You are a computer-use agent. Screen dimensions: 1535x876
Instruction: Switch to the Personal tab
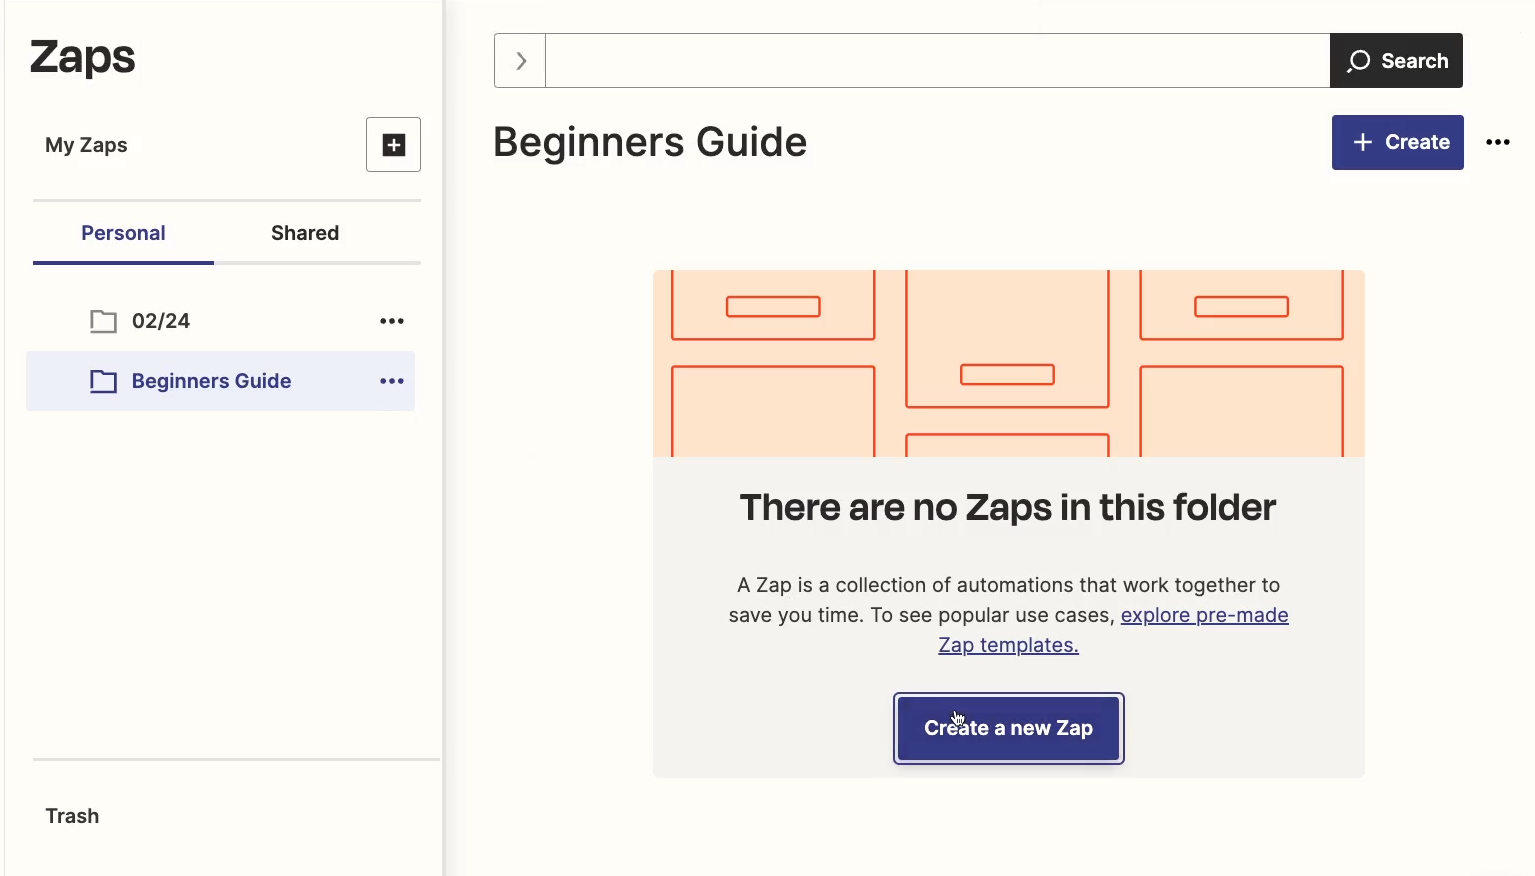point(123,233)
